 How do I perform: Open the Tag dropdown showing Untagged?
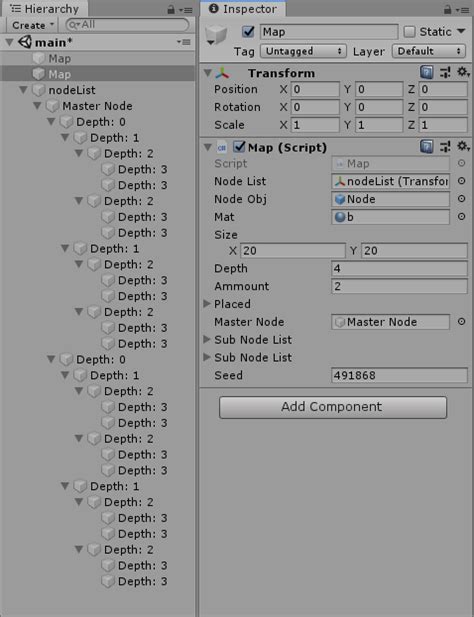(x=304, y=51)
